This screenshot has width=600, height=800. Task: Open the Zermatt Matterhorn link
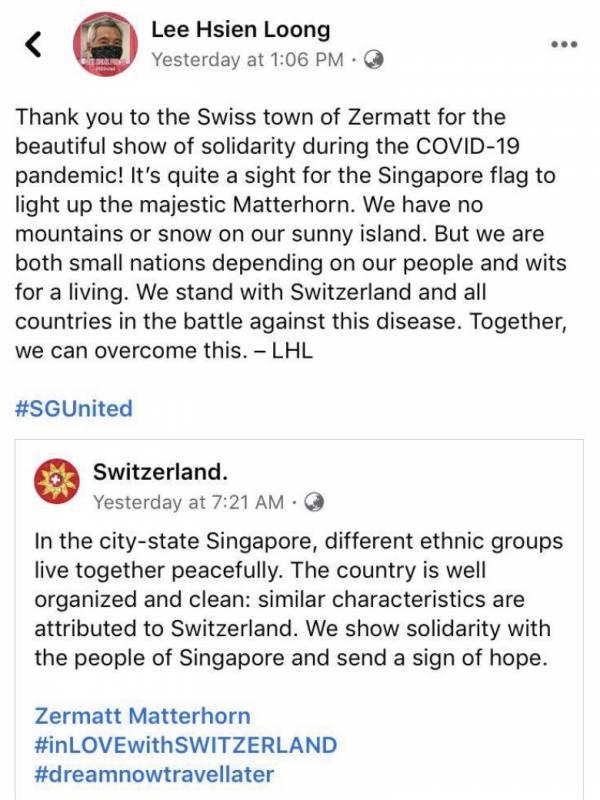(x=142, y=716)
